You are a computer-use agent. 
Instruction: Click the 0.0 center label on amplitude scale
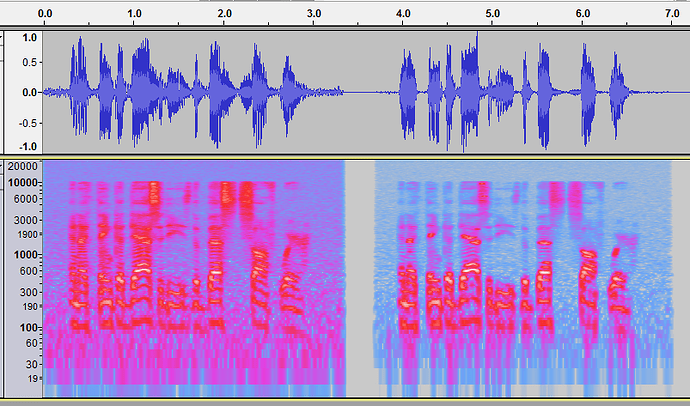tap(29, 92)
